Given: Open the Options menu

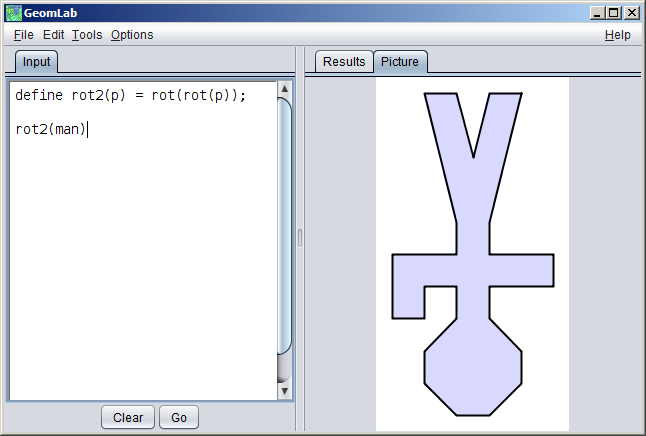Looking at the screenshot, I should tap(132, 35).
